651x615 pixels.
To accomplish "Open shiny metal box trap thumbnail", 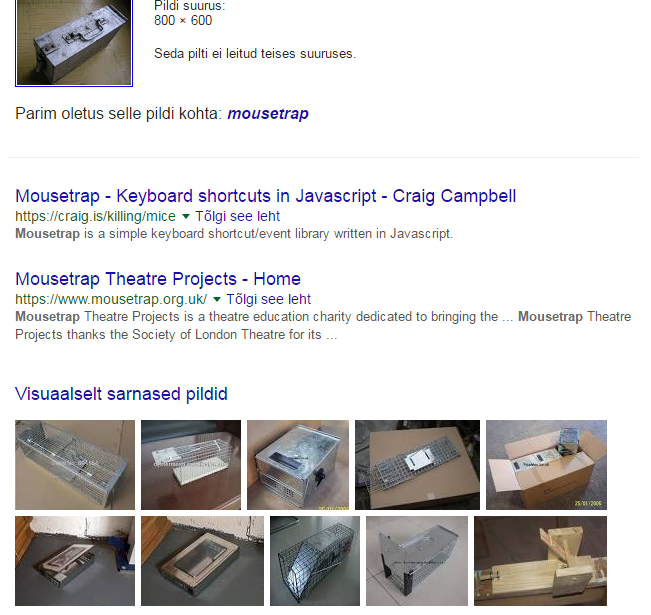I will tap(298, 465).
